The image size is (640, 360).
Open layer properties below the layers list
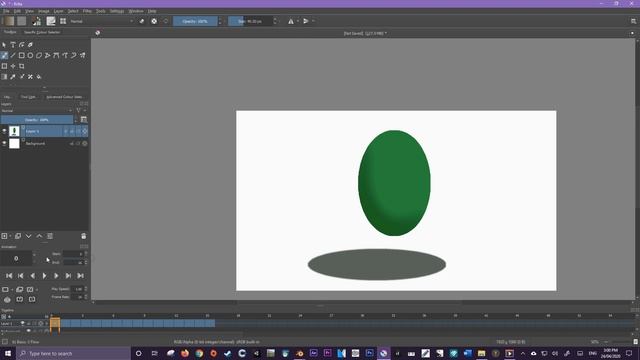point(50,236)
